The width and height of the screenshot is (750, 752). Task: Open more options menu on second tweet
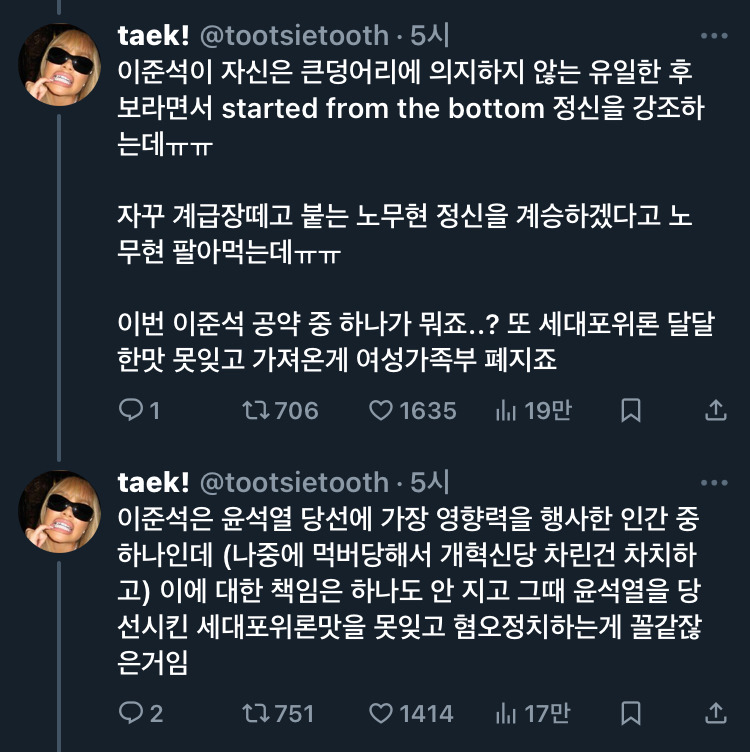(714, 483)
